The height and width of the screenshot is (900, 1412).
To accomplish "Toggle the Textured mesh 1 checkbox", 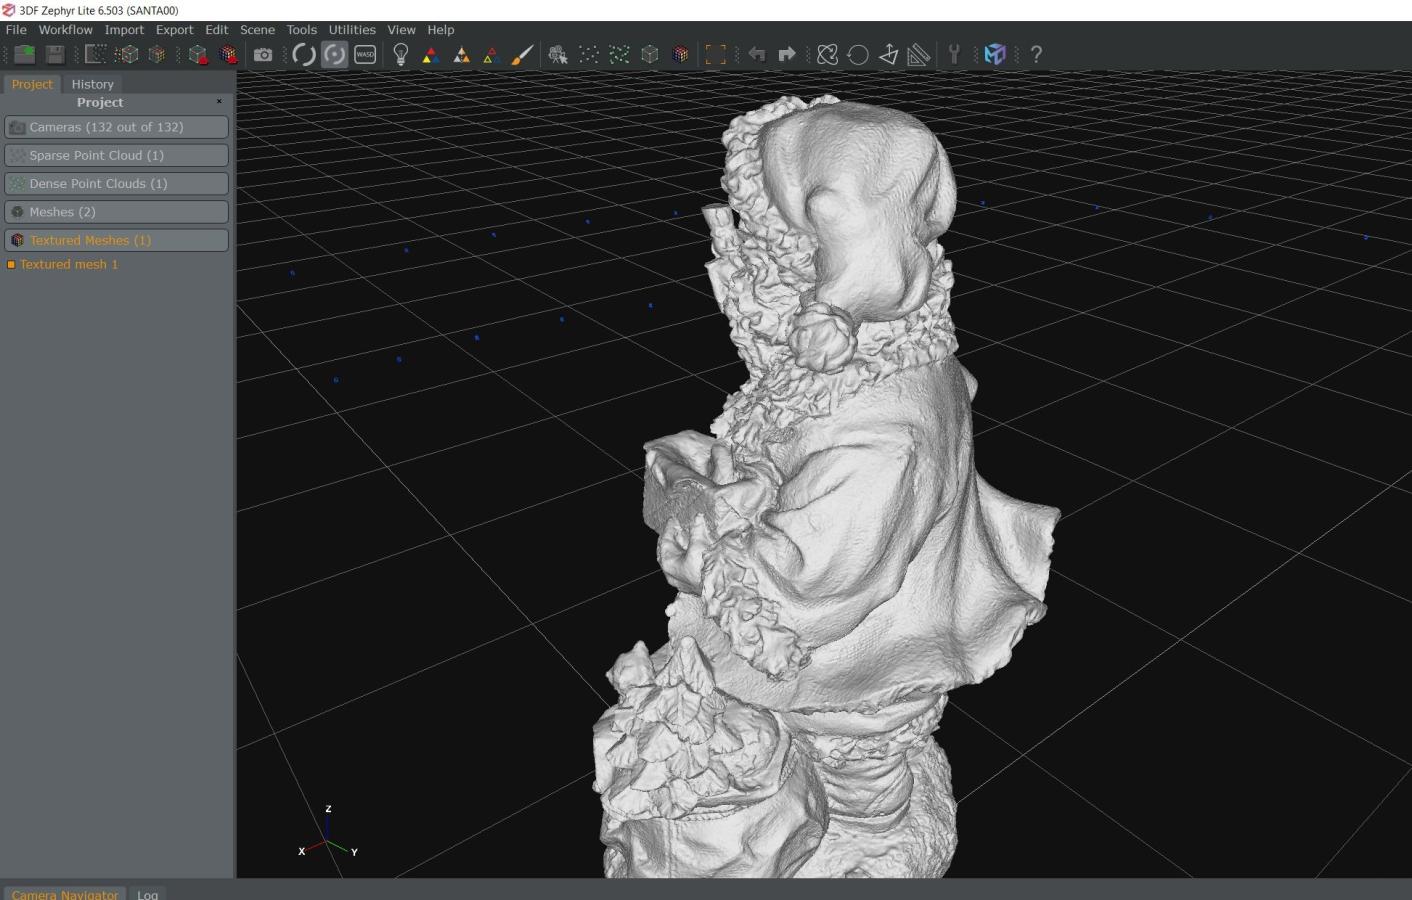I will [11, 265].
